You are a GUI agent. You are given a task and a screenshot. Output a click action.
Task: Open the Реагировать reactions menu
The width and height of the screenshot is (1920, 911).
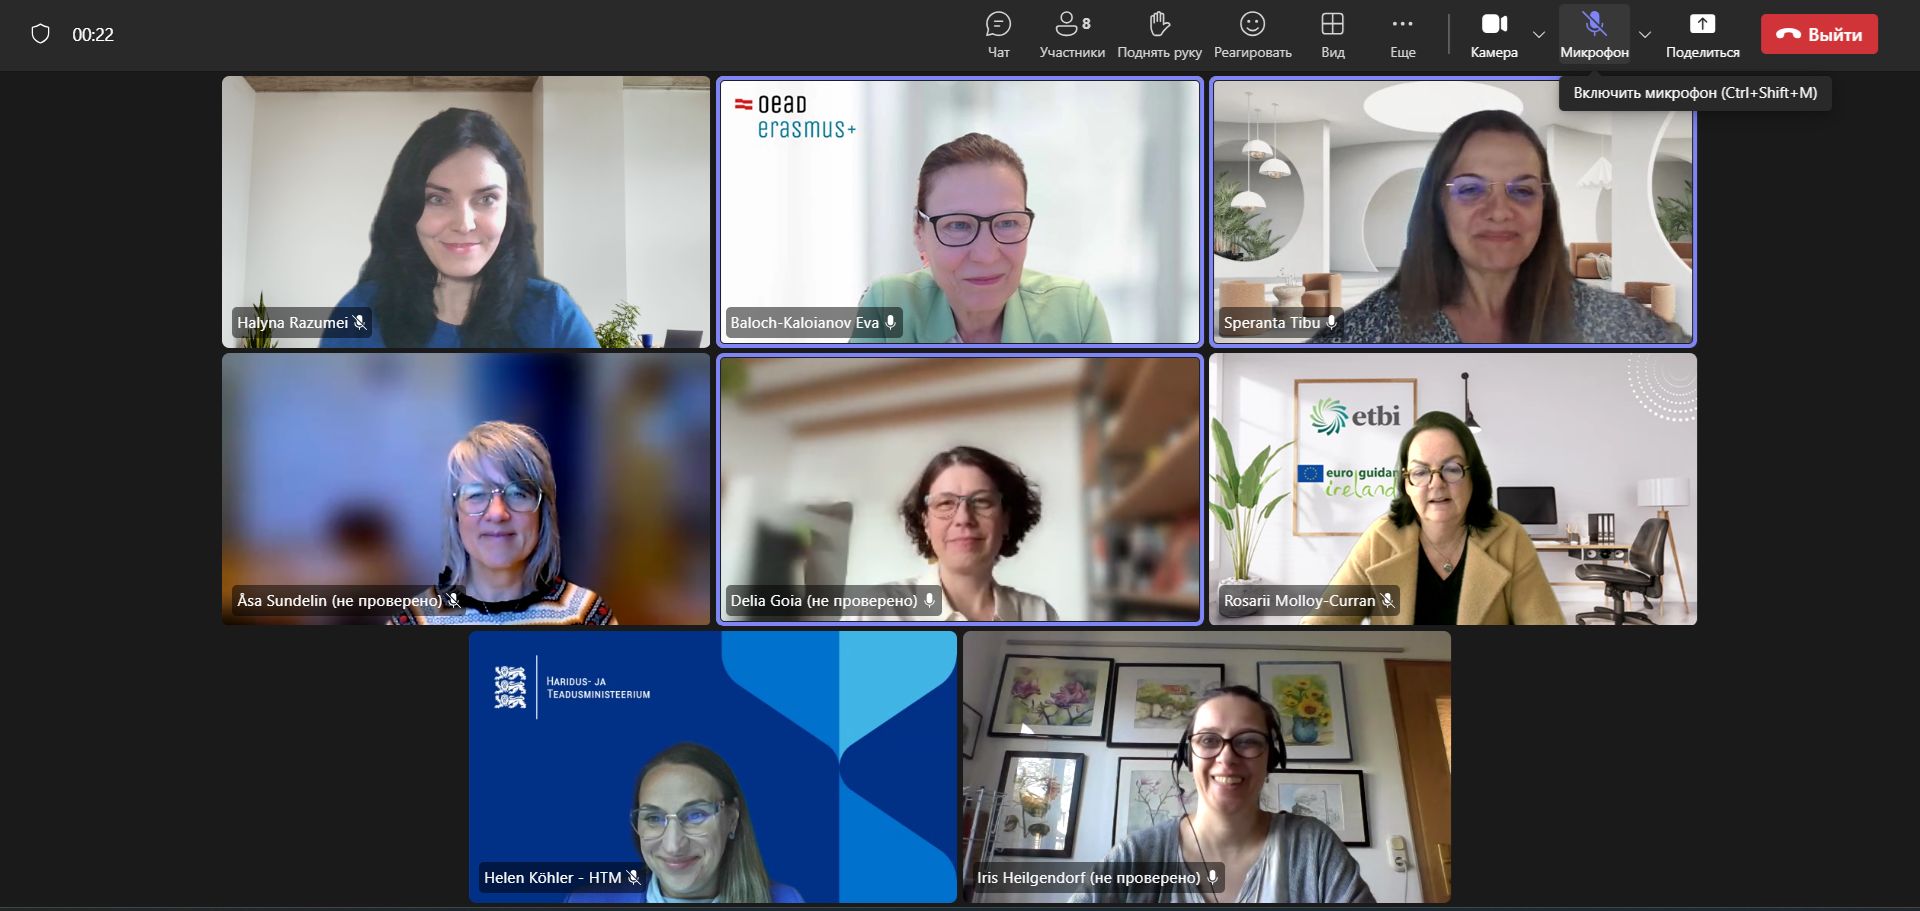(1252, 34)
